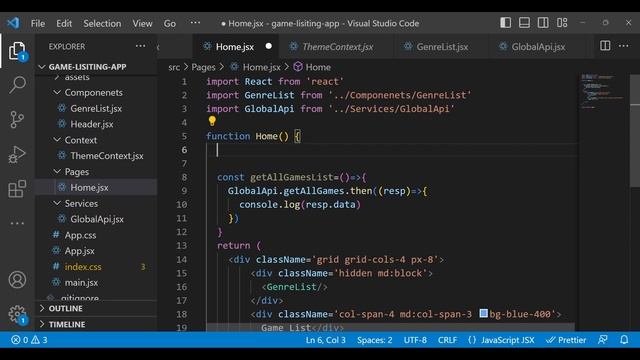The width and height of the screenshot is (640, 360).
Task: Open App.jsx in the explorer
Action: [x=80, y=251]
